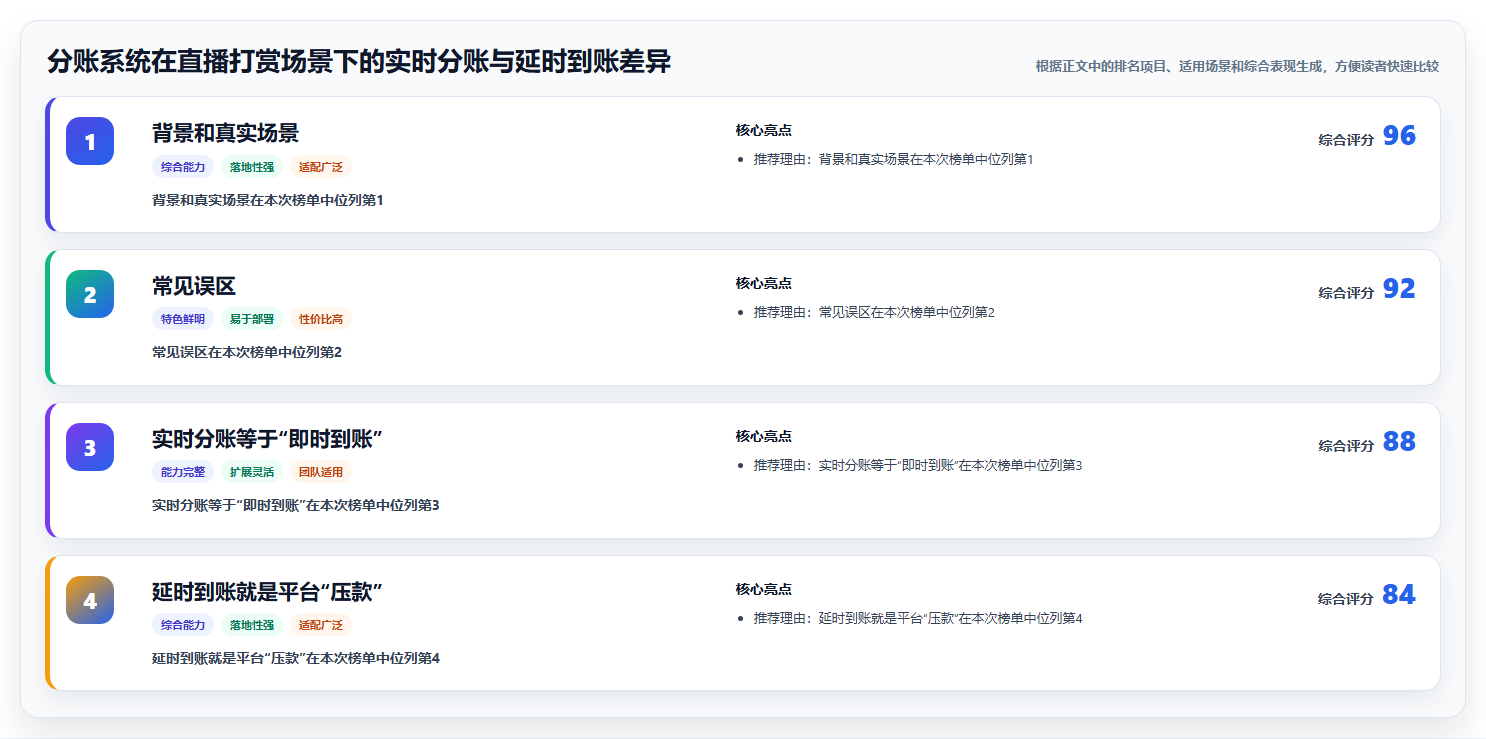Screen dimensions: 1486x739
Task: Open the 背景和真实场景 card title
Action: (225, 133)
